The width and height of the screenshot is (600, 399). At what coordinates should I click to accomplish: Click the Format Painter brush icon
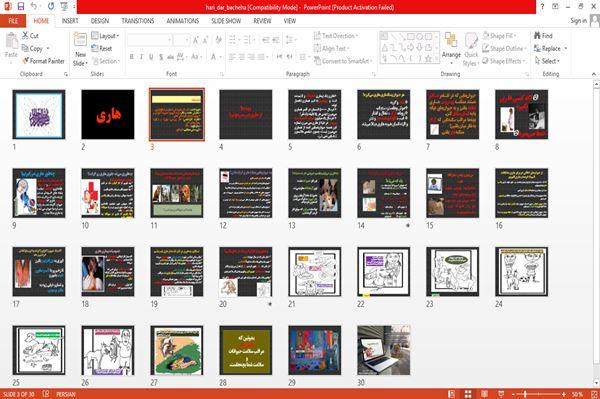pyautogui.click(x=26, y=60)
